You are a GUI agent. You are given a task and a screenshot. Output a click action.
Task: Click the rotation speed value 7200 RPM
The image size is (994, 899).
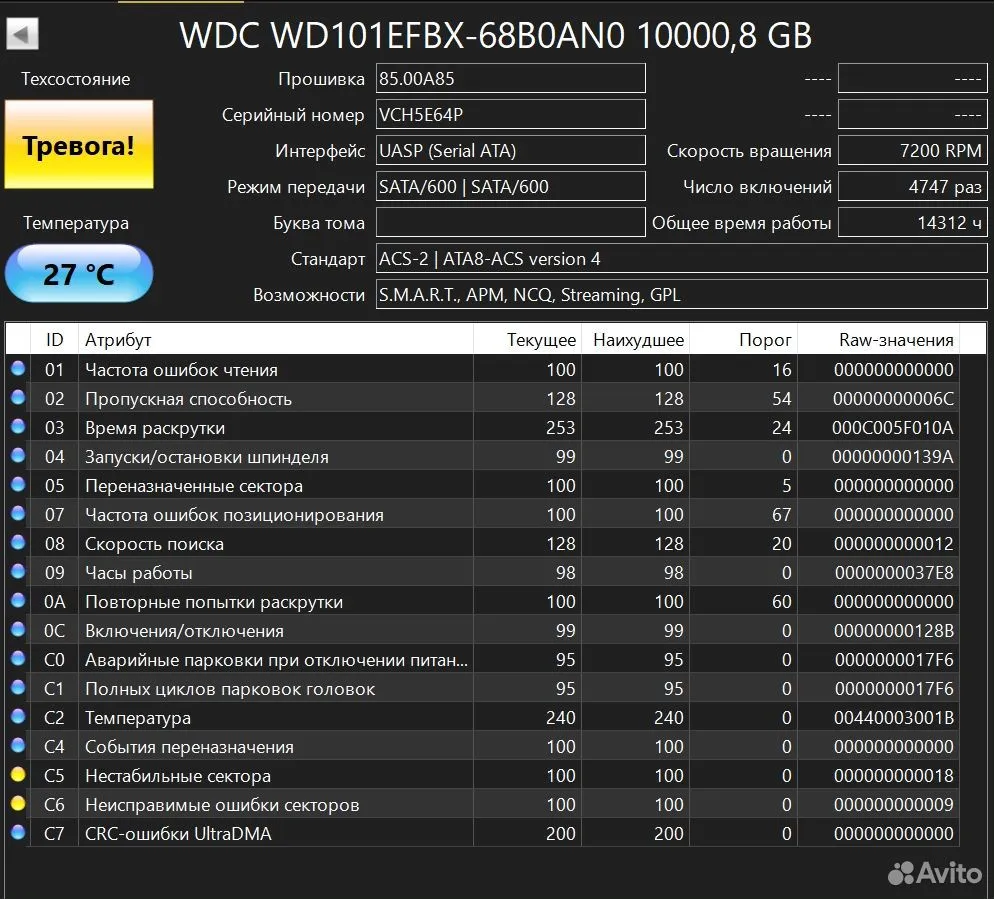pyautogui.click(x=913, y=151)
